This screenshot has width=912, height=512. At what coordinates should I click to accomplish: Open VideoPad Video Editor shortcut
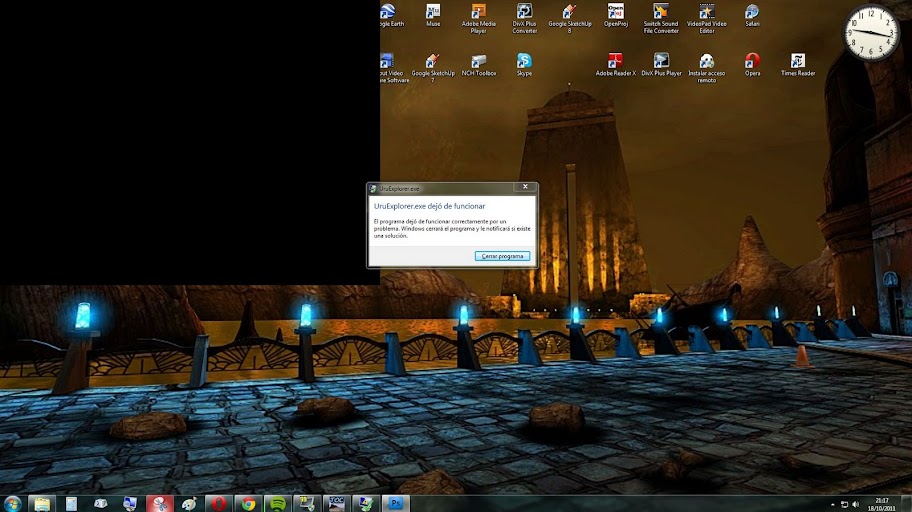click(x=707, y=19)
